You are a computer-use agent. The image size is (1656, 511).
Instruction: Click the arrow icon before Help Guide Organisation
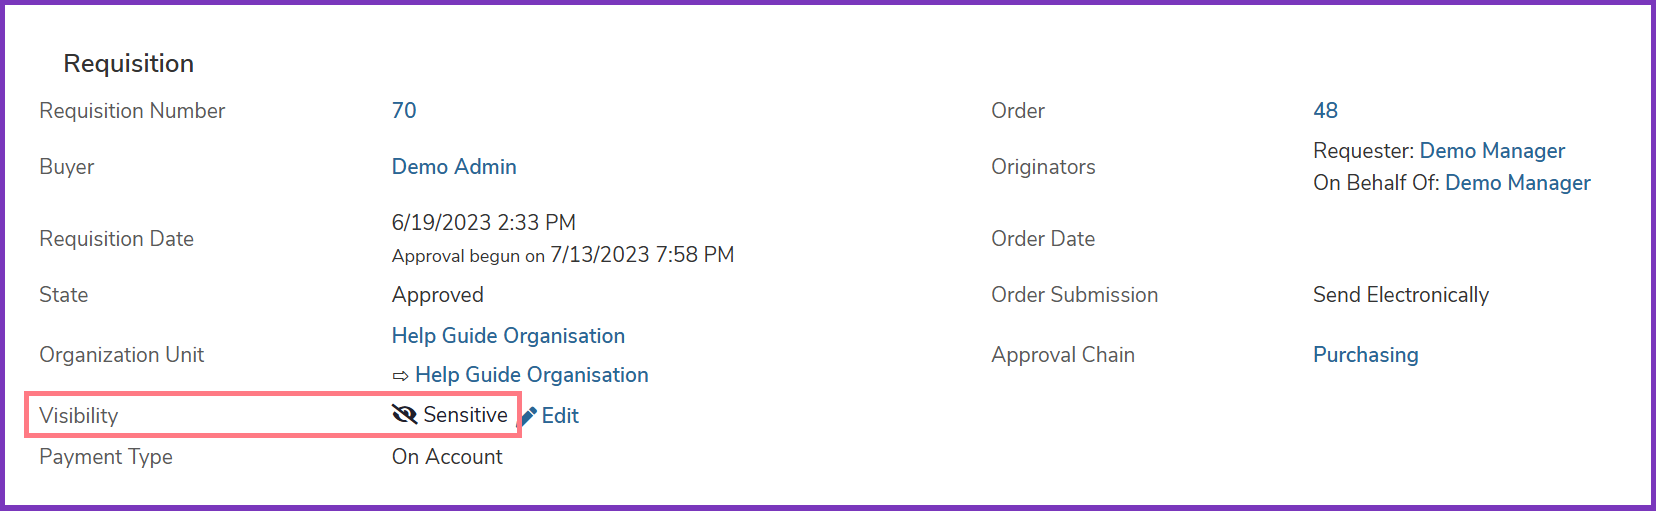[400, 376]
